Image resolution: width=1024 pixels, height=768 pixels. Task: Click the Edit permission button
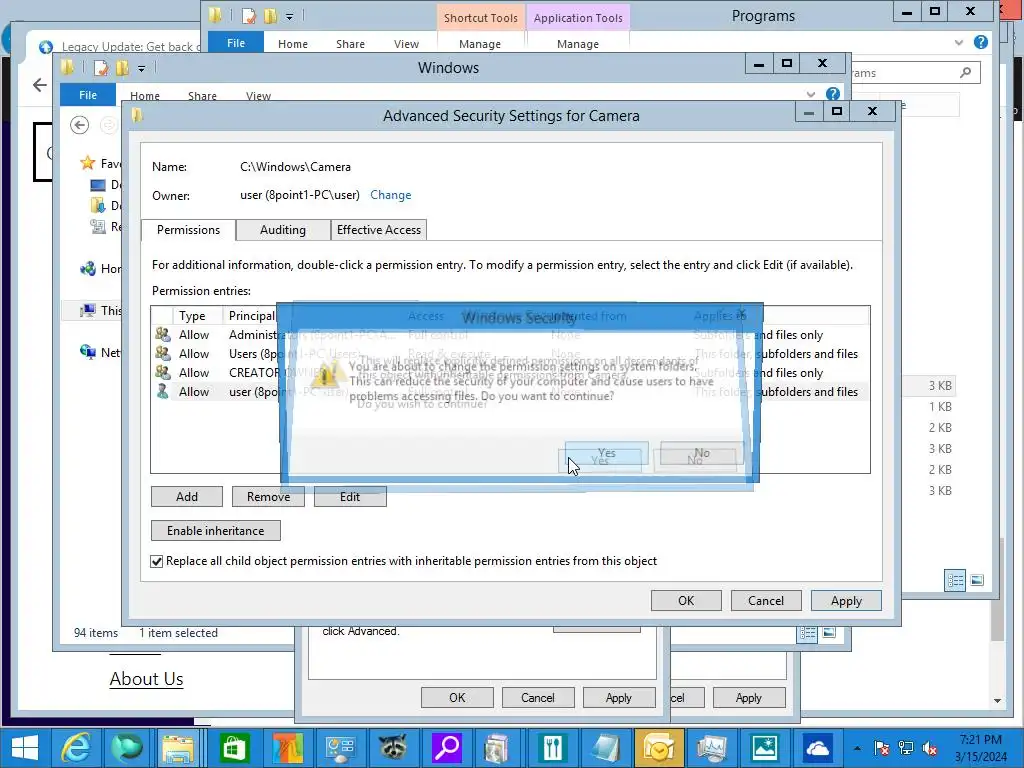tap(350, 496)
